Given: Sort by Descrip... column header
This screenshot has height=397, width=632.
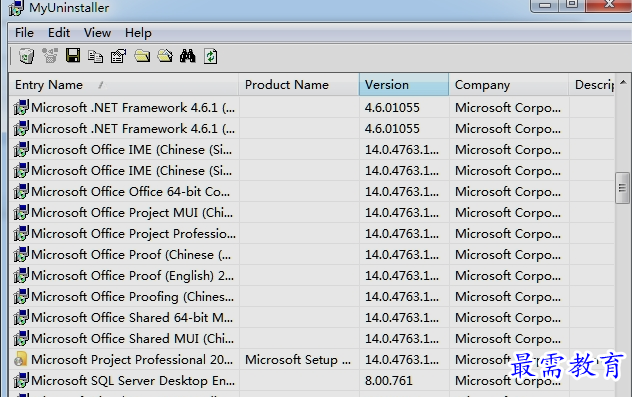Looking at the screenshot, I should click(x=592, y=85).
